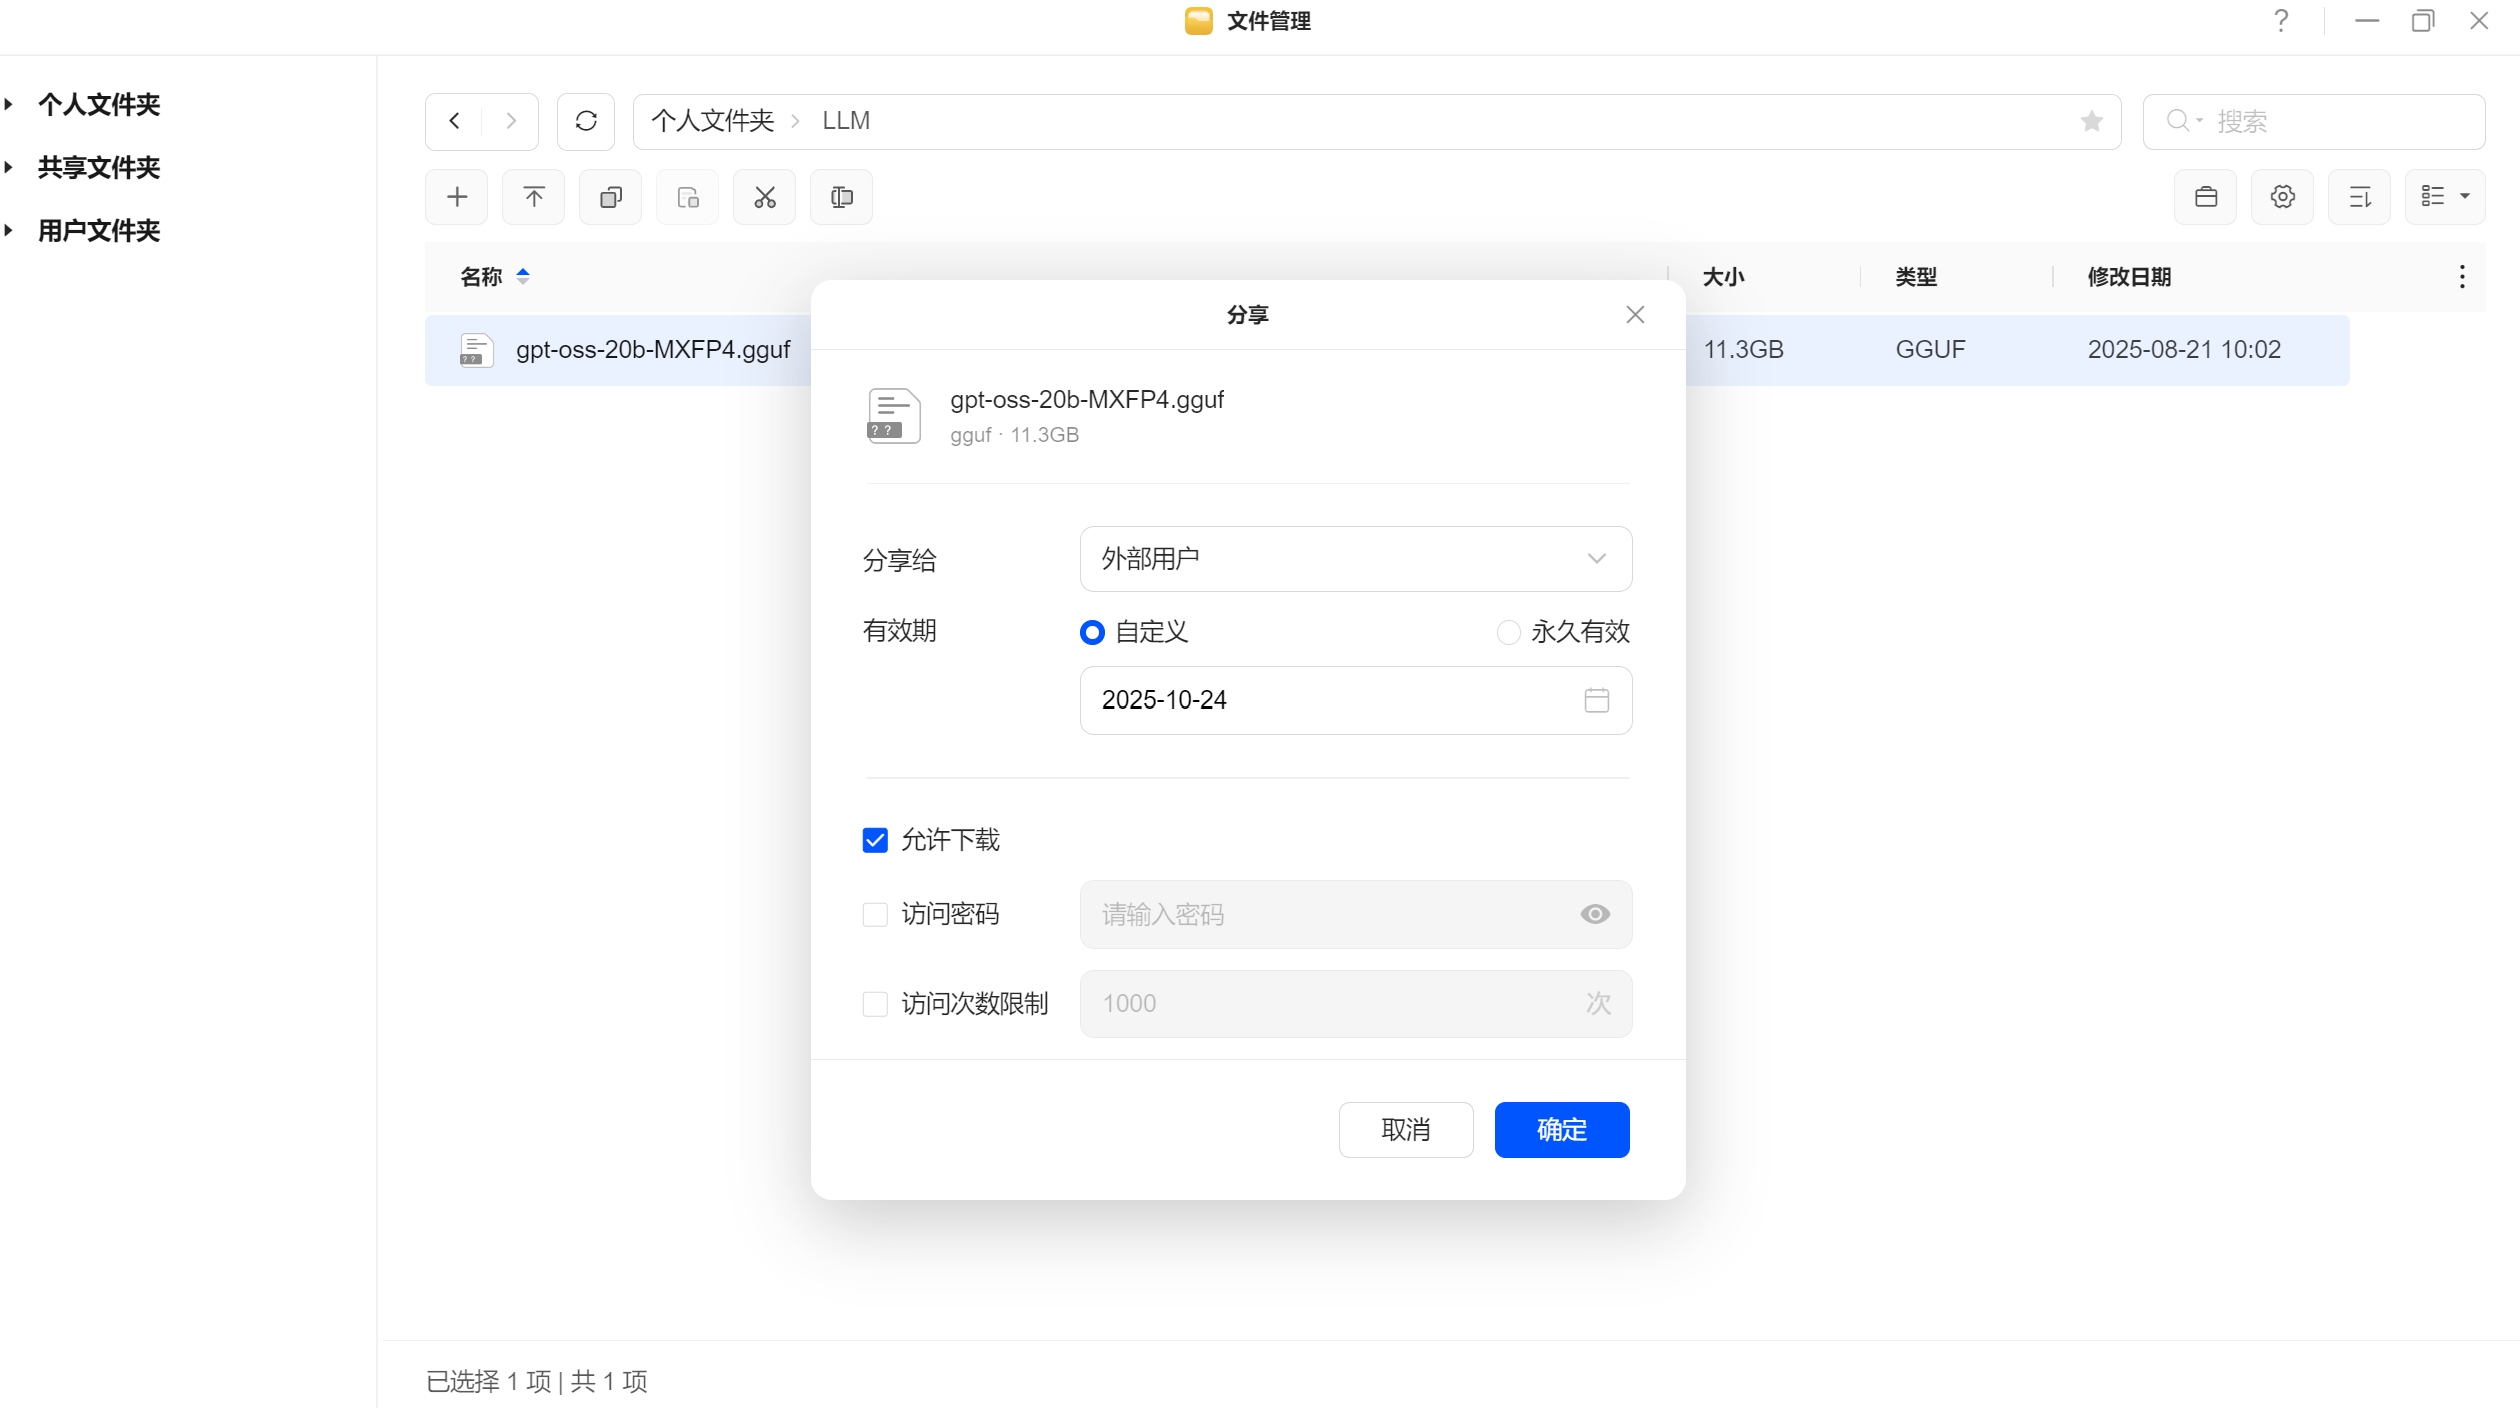Open the settings gear icon

pos(2283,197)
